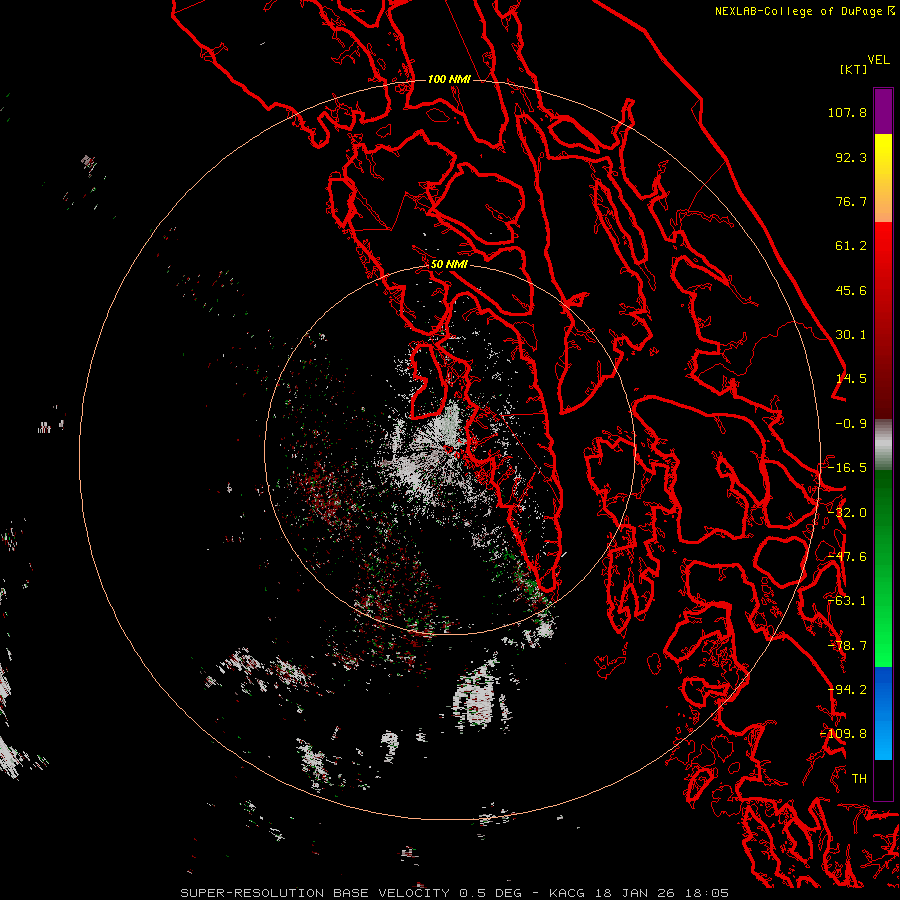Click the -63.1 legend value

pyautogui.click(x=847, y=601)
